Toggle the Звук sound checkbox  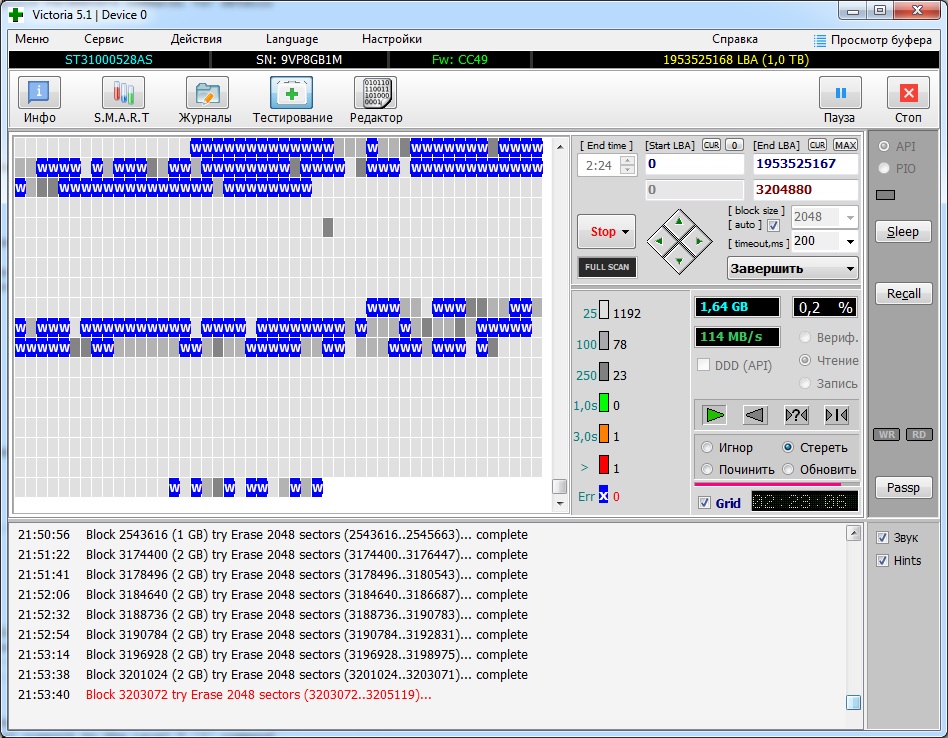coord(882,537)
